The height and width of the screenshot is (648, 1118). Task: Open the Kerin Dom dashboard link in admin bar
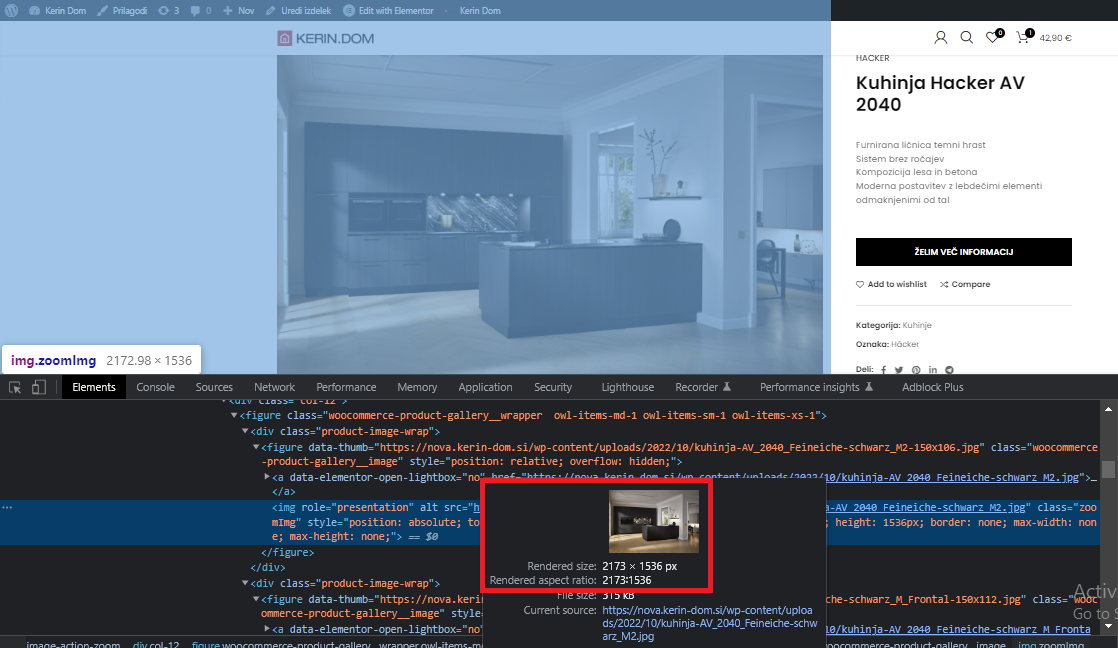tap(58, 11)
